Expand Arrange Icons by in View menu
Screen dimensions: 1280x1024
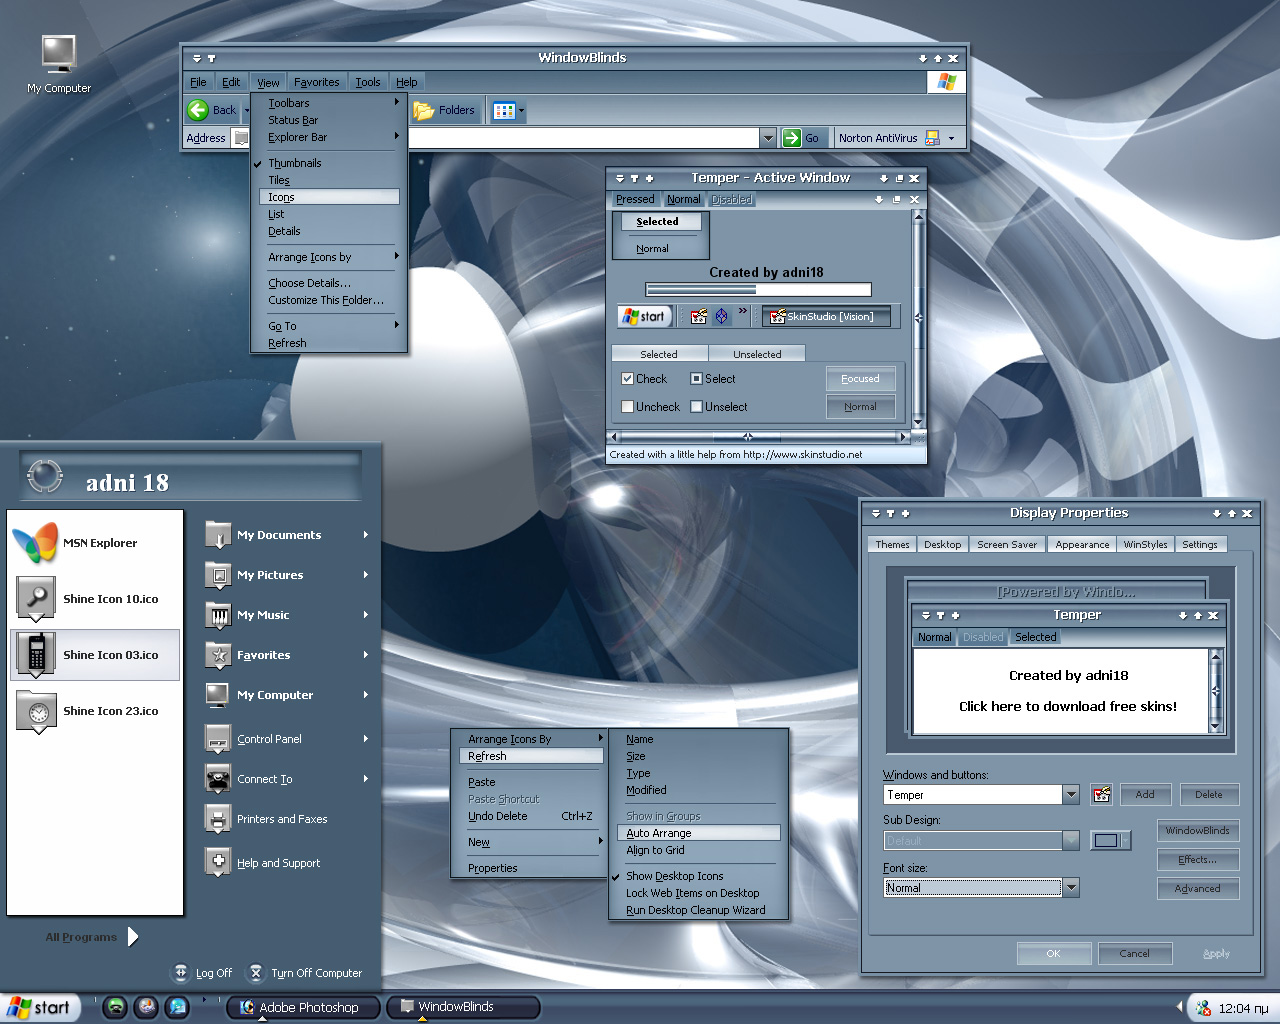(329, 257)
